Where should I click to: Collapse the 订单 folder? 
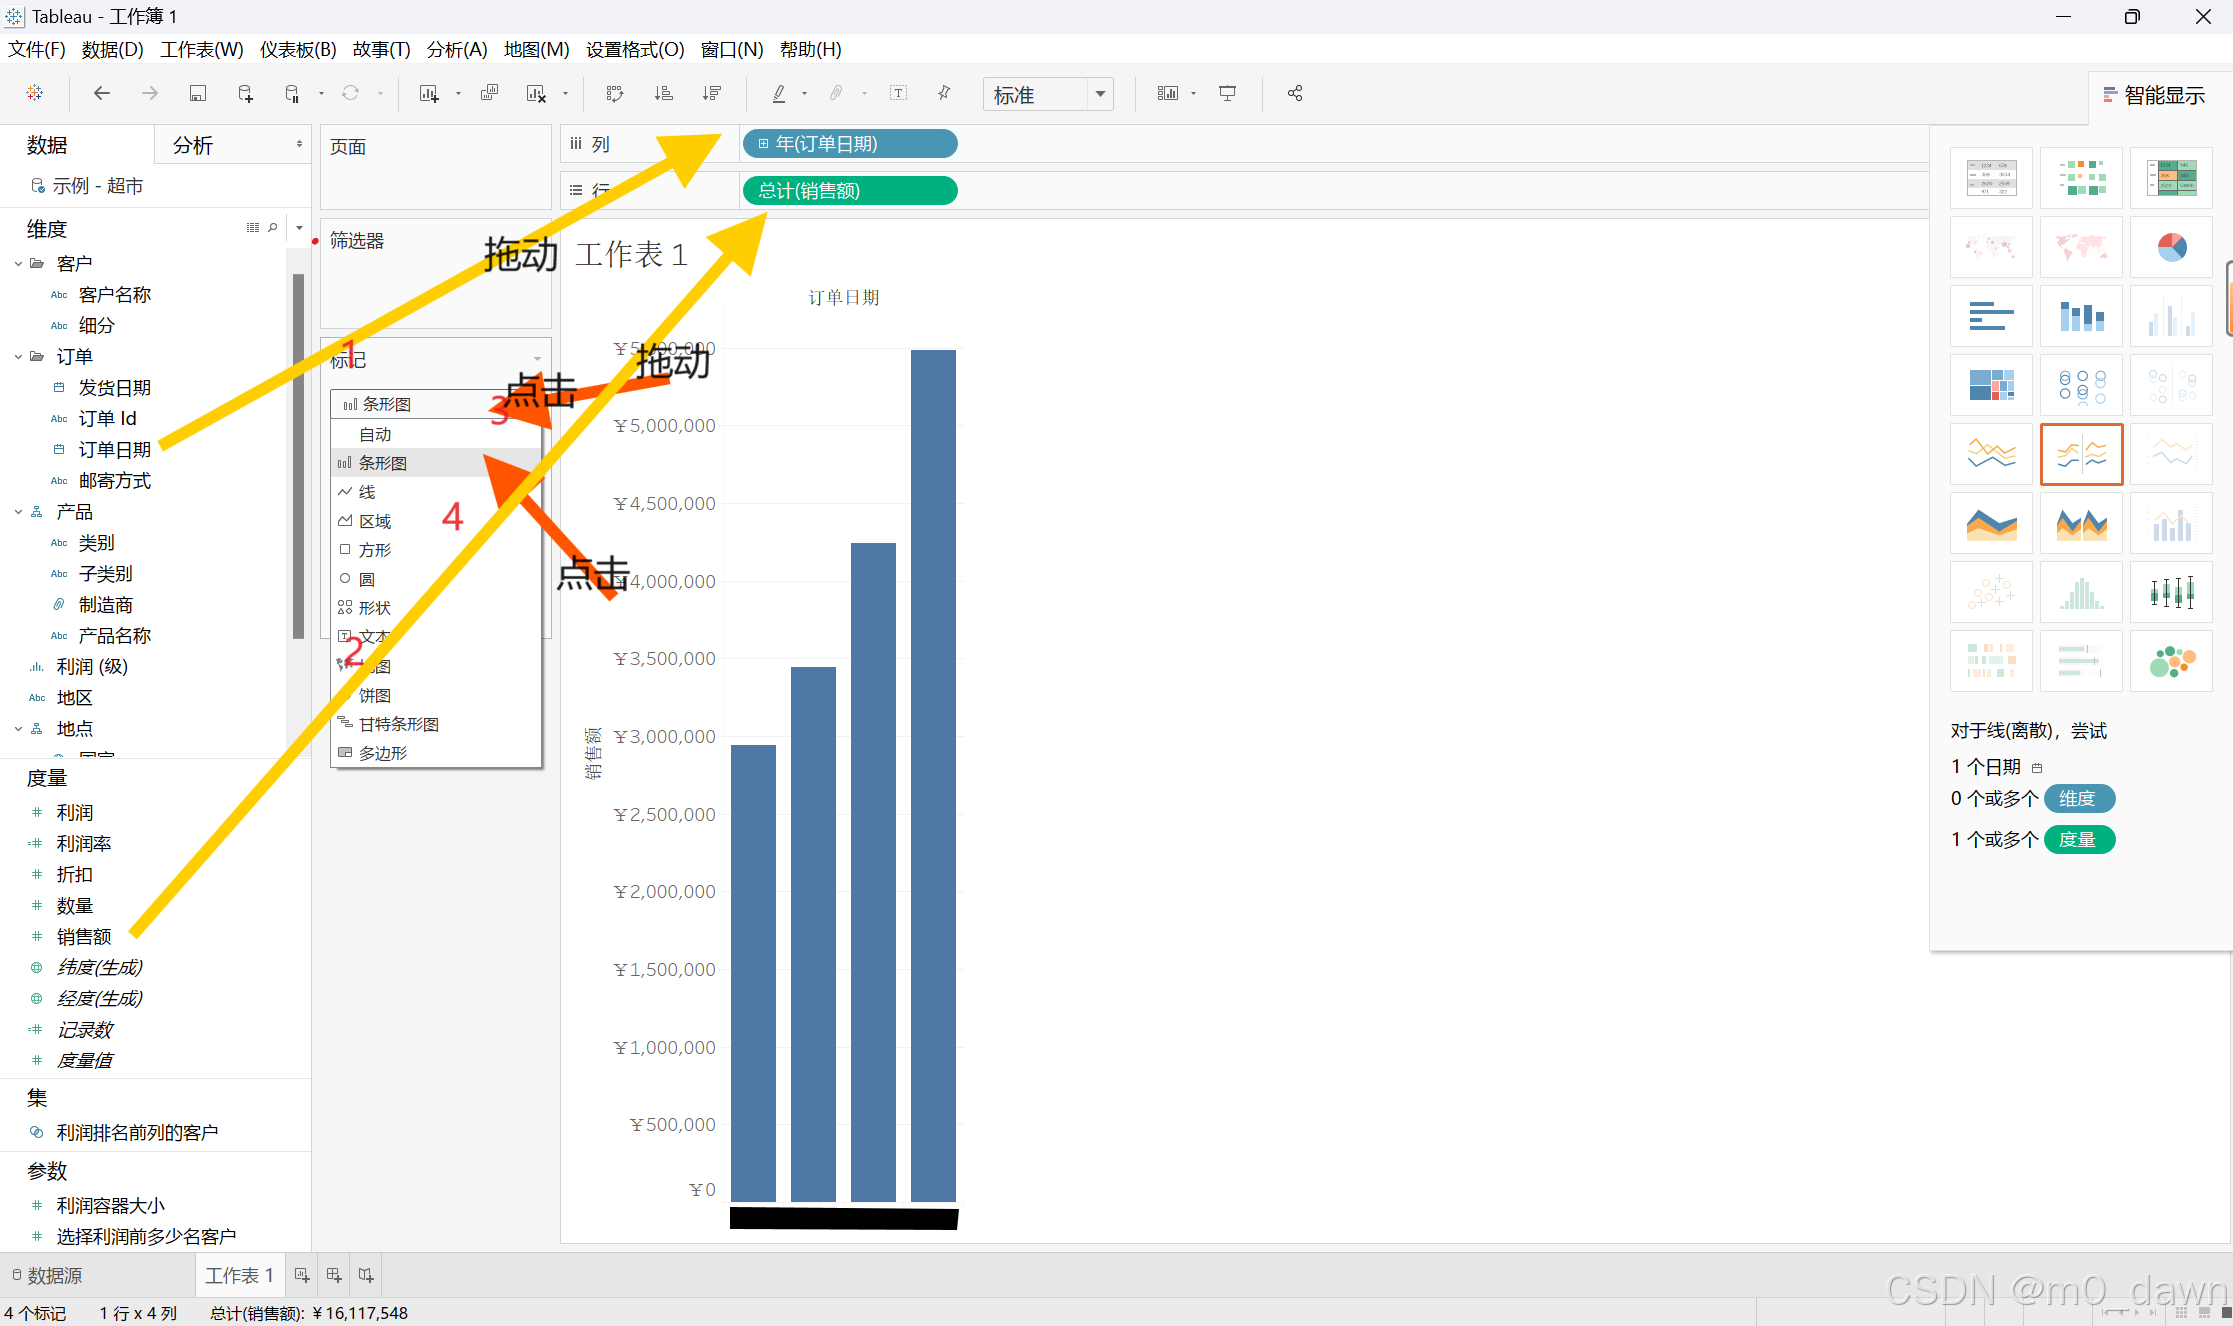[x=19, y=357]
